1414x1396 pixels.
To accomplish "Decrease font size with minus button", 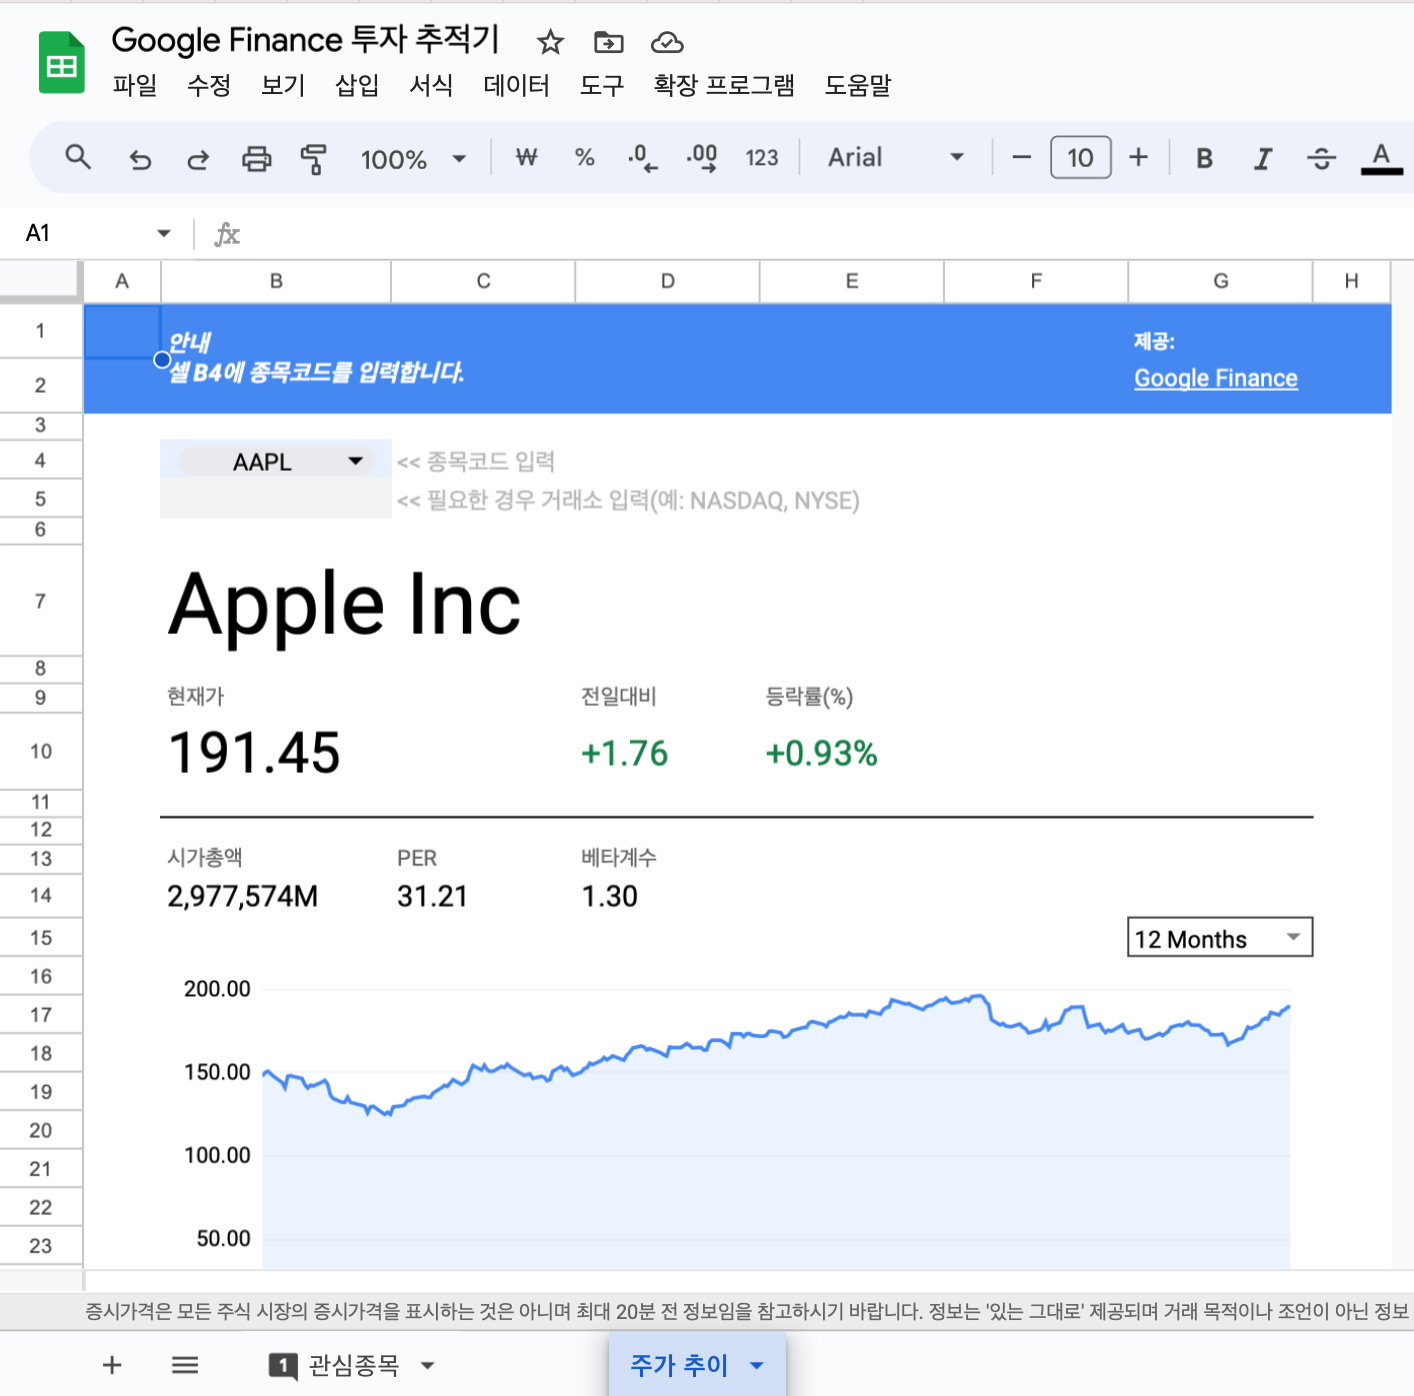I will 1021,157.
